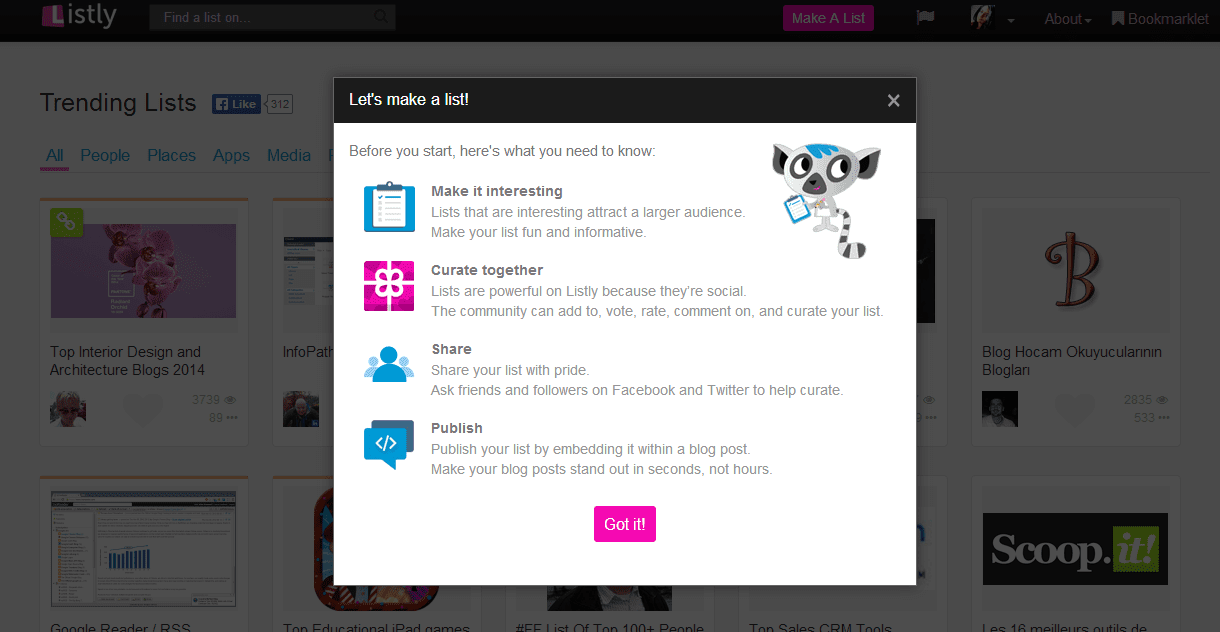Click the pink Curate together icon
Screen dimensions: 1220x632
tap(389, 286)
